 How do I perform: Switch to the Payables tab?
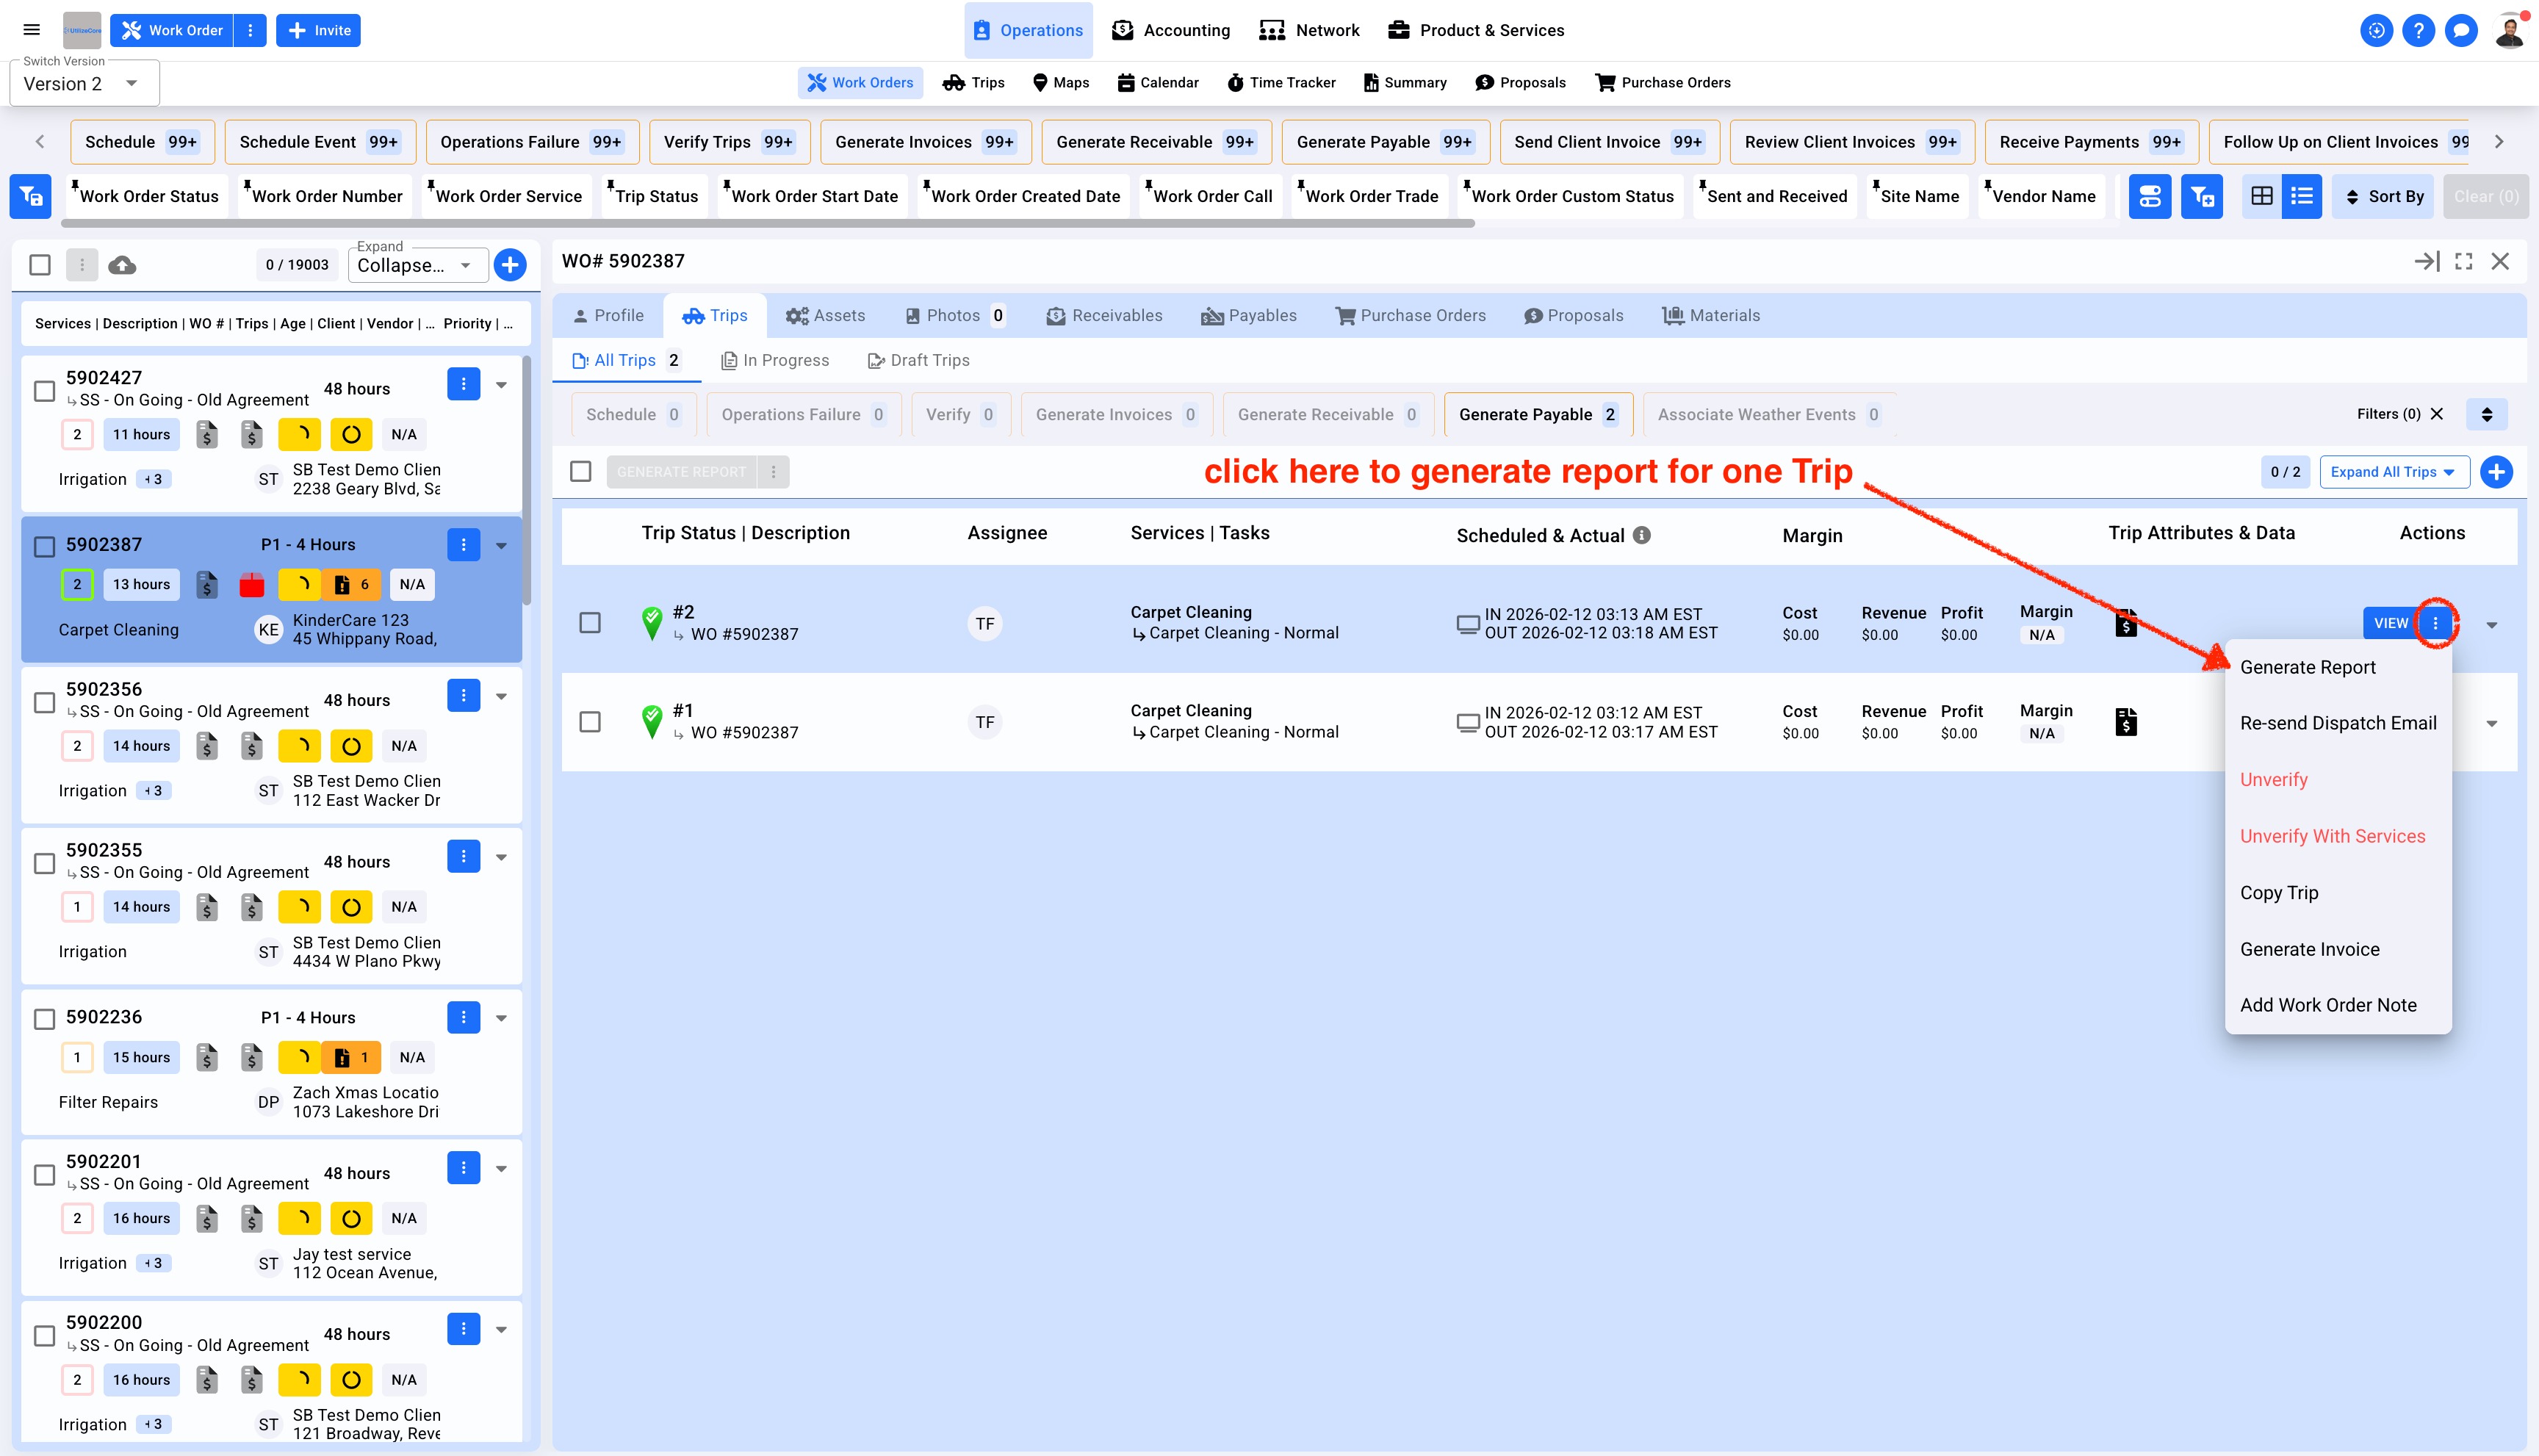click(1249, 315)
